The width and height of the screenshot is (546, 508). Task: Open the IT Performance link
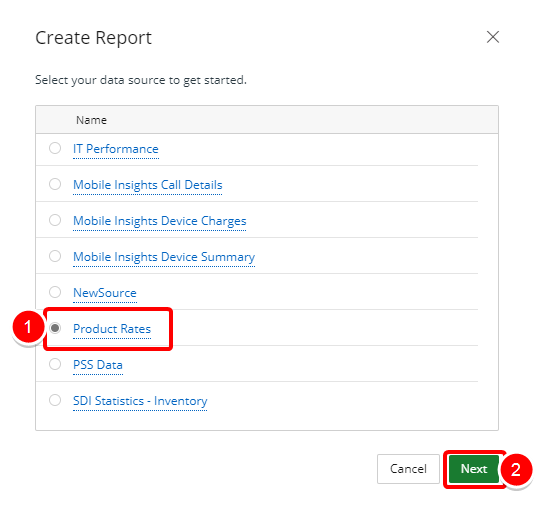pyautogui.click(x=116, y=149)
